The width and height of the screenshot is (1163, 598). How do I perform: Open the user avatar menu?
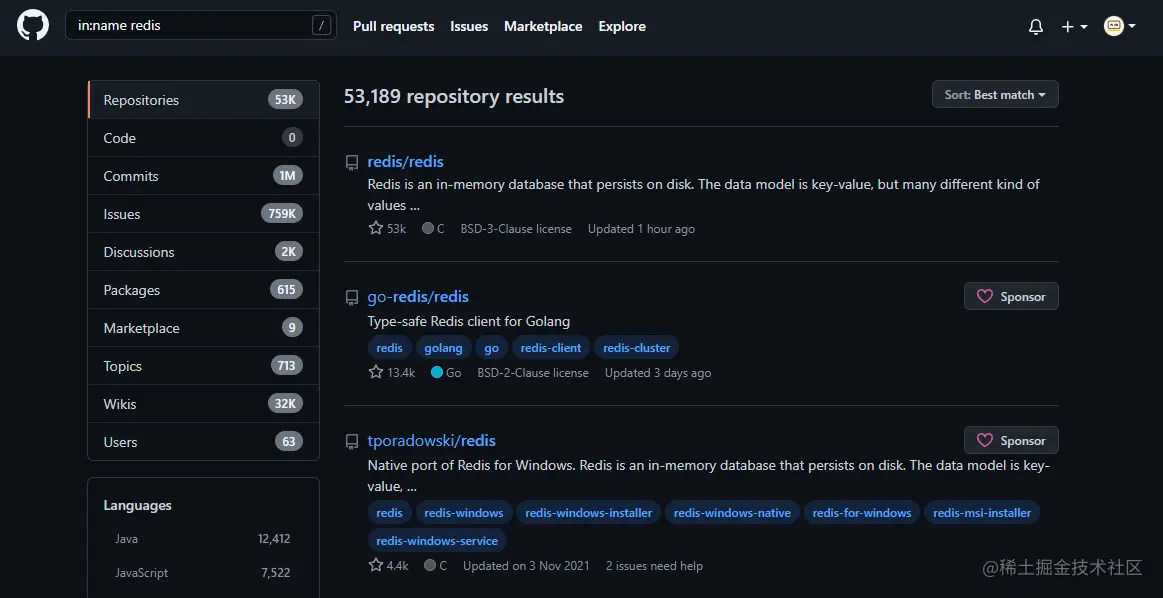point(1119,27)
